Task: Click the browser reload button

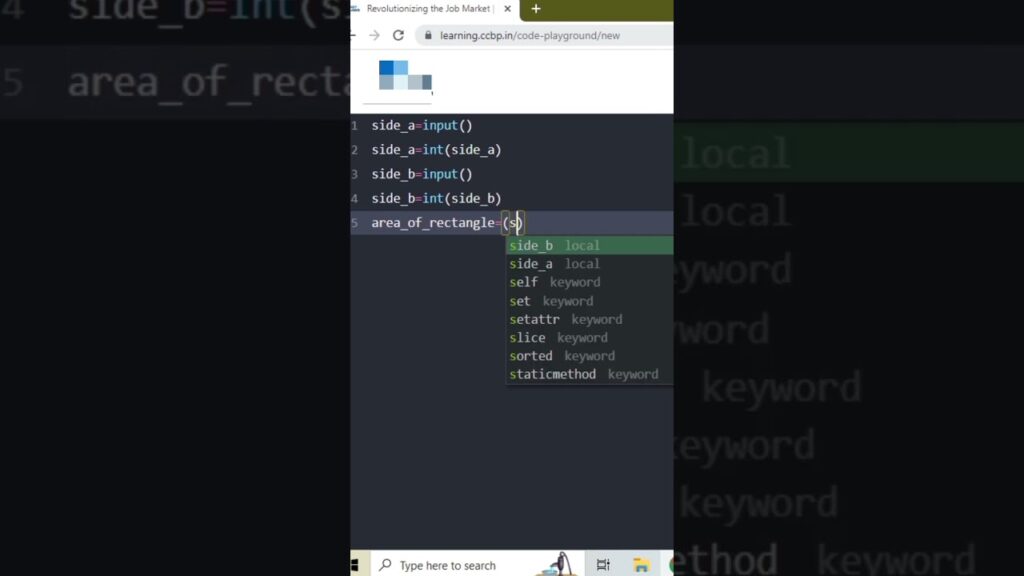Action: click(398, 35)
